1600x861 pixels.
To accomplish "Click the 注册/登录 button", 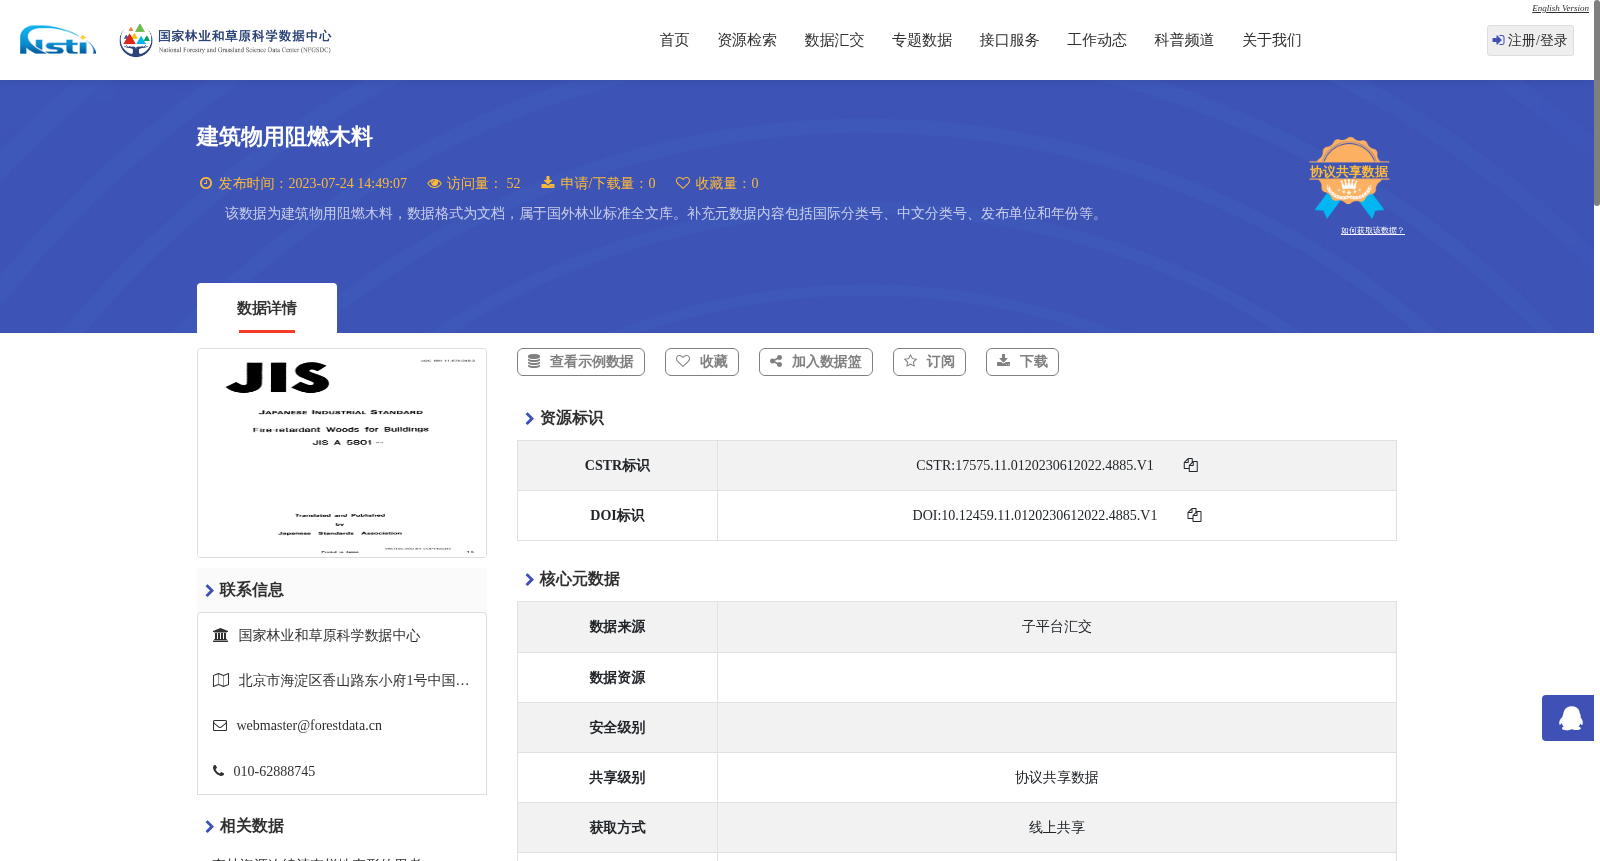I will click(1530, 40).
